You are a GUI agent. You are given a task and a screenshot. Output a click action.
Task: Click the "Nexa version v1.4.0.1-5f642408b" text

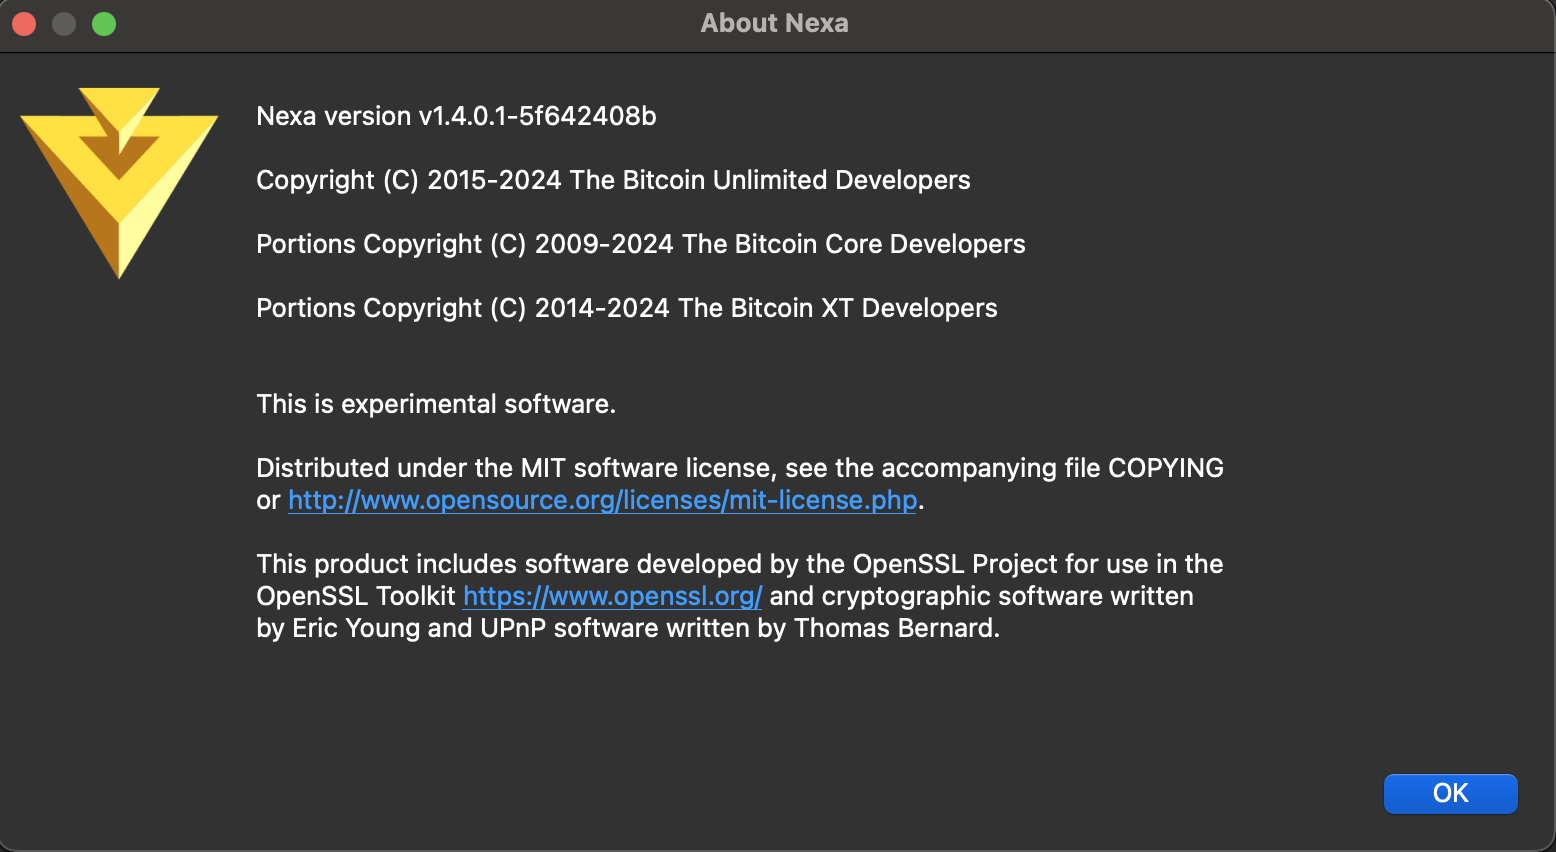point(456,116)
